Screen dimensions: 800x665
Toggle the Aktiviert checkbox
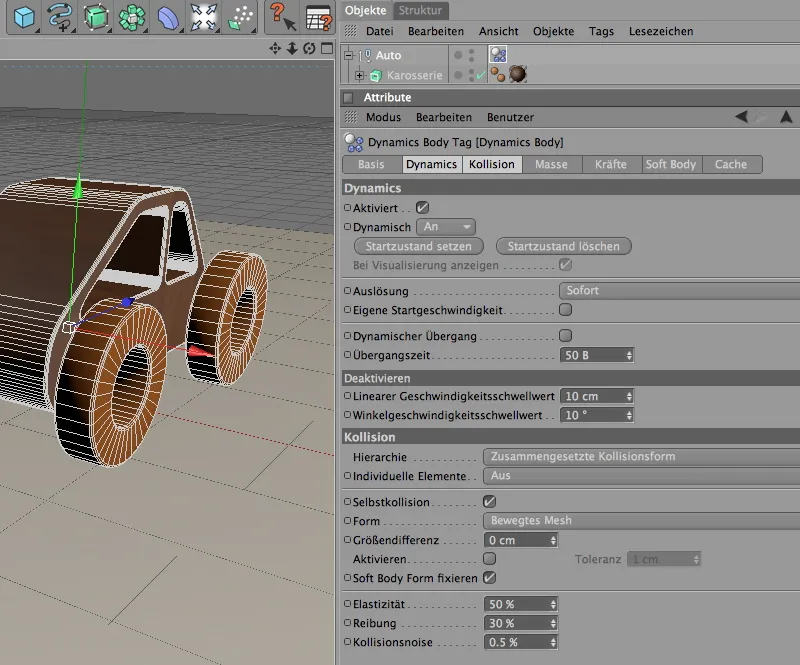tap(423, 208)
